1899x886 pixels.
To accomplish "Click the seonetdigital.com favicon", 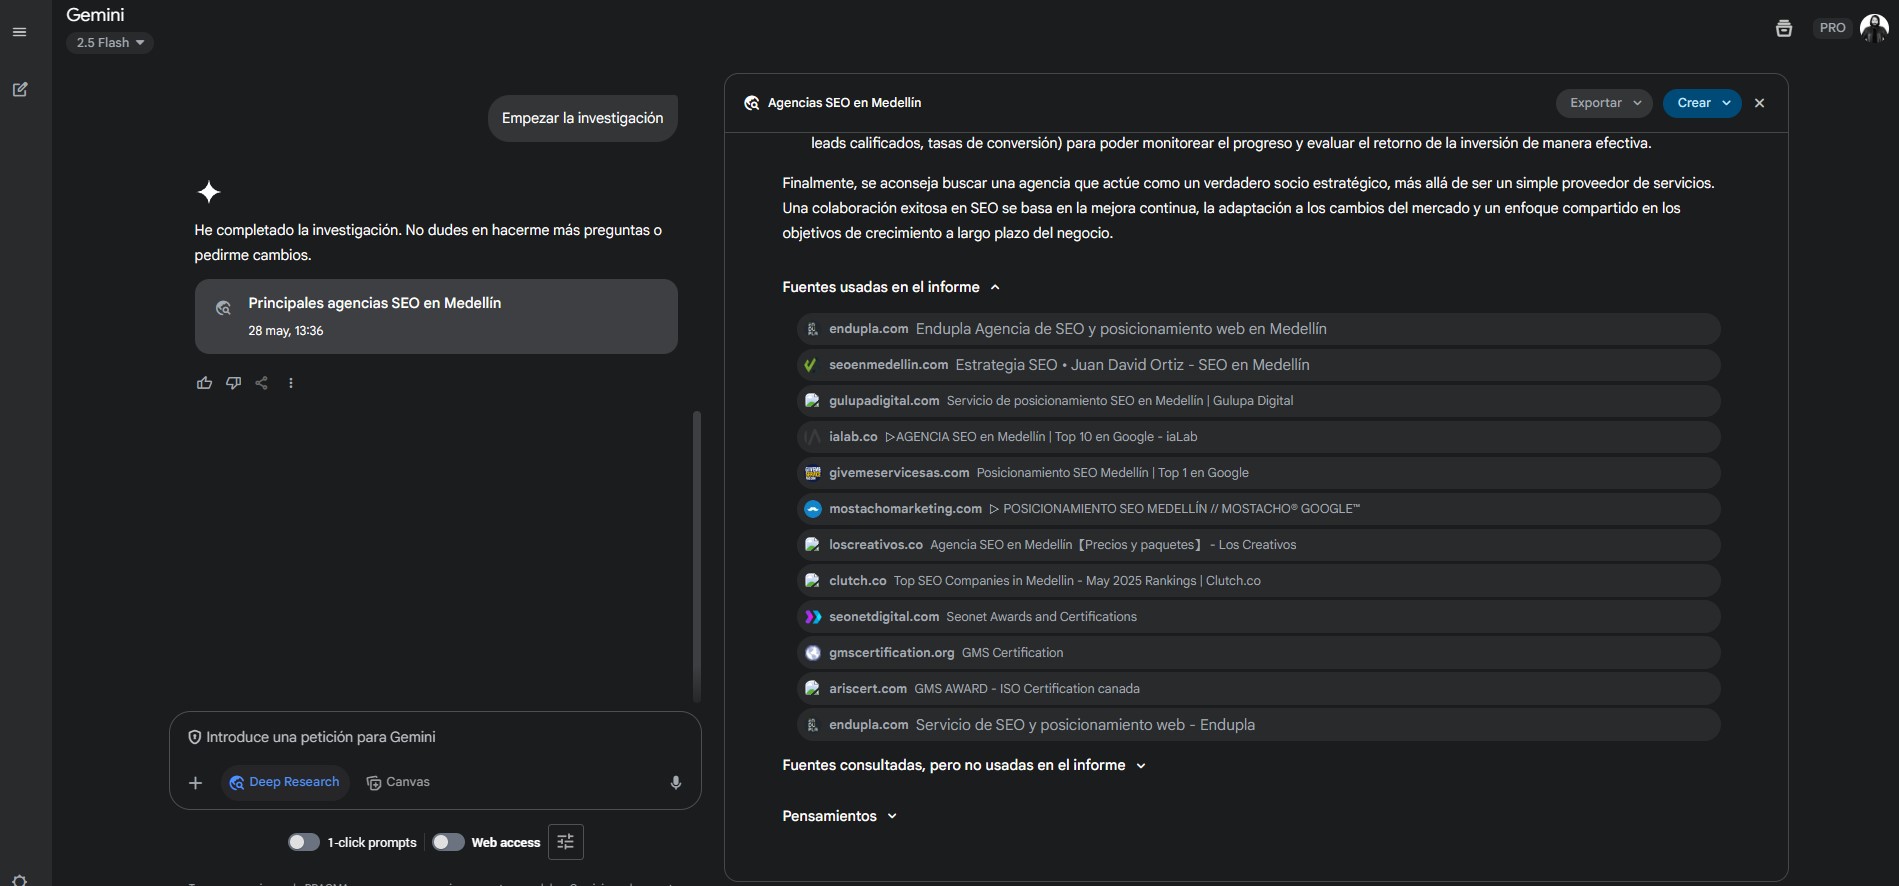I will click(813, 617).
